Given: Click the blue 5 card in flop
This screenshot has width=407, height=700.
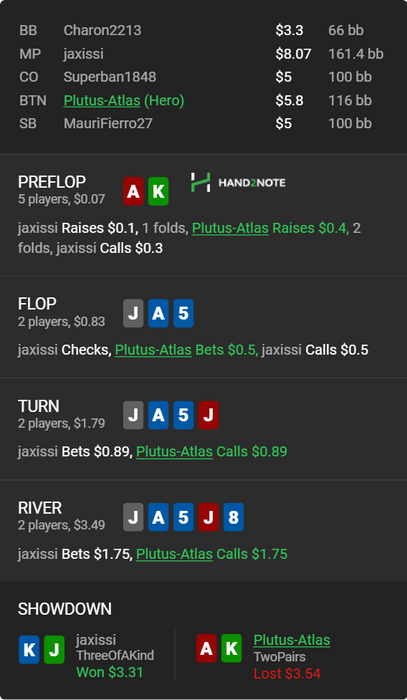Looking at the screenshot, I should [x=183, y=313].
